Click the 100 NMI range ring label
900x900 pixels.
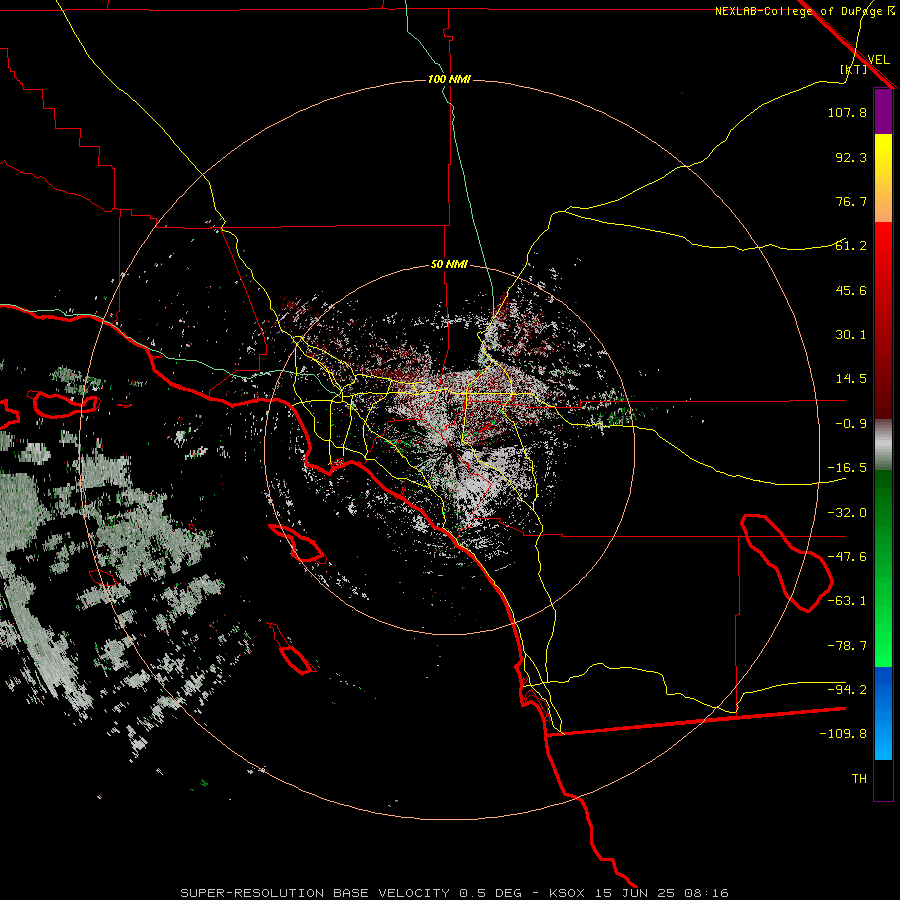(449, 79)
